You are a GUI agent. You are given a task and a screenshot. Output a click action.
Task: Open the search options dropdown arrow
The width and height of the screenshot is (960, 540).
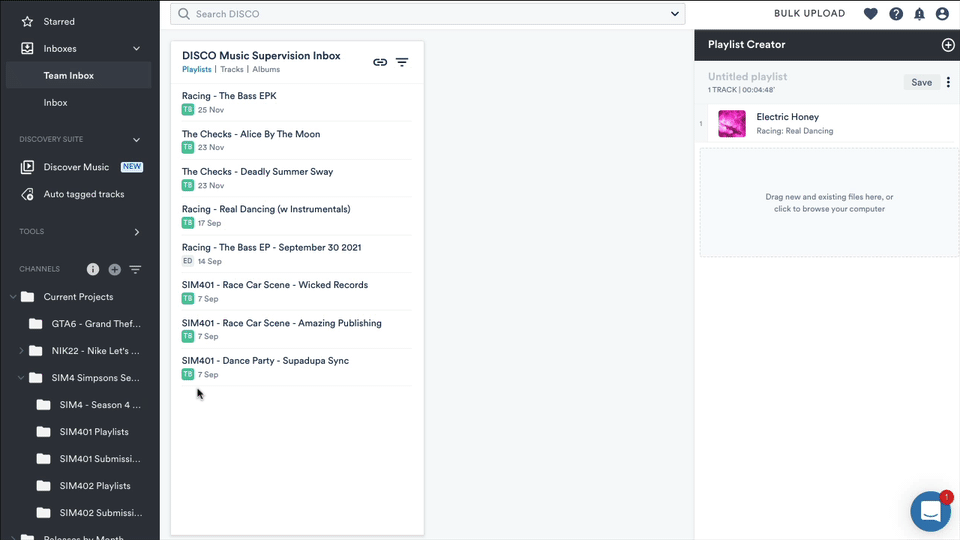[x=675, y=13]
